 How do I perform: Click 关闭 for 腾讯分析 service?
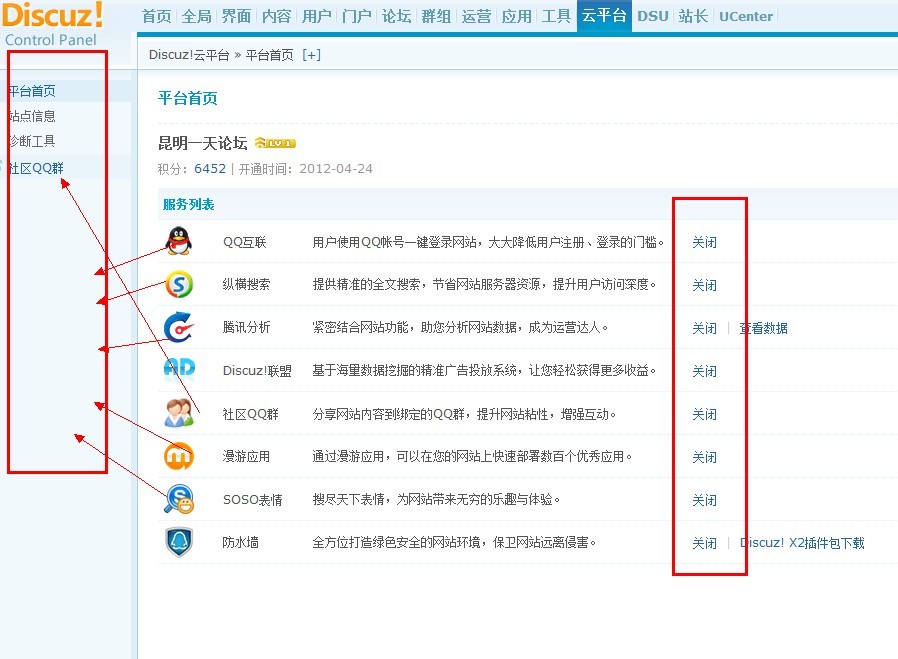pos(704,328)
